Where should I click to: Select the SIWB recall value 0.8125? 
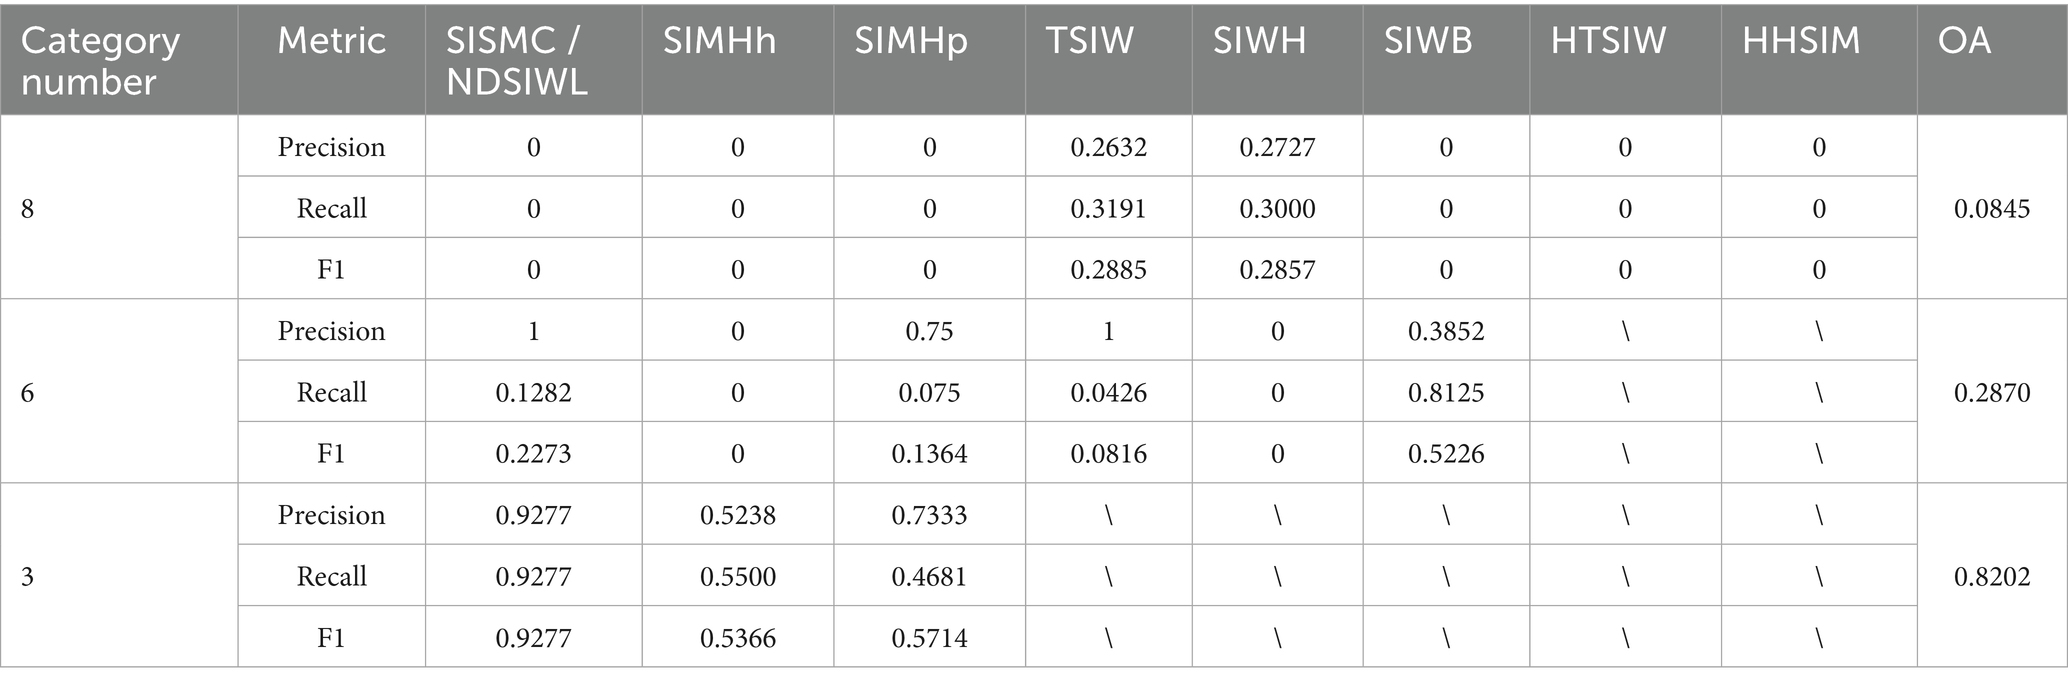click(x=1446, y=392)
